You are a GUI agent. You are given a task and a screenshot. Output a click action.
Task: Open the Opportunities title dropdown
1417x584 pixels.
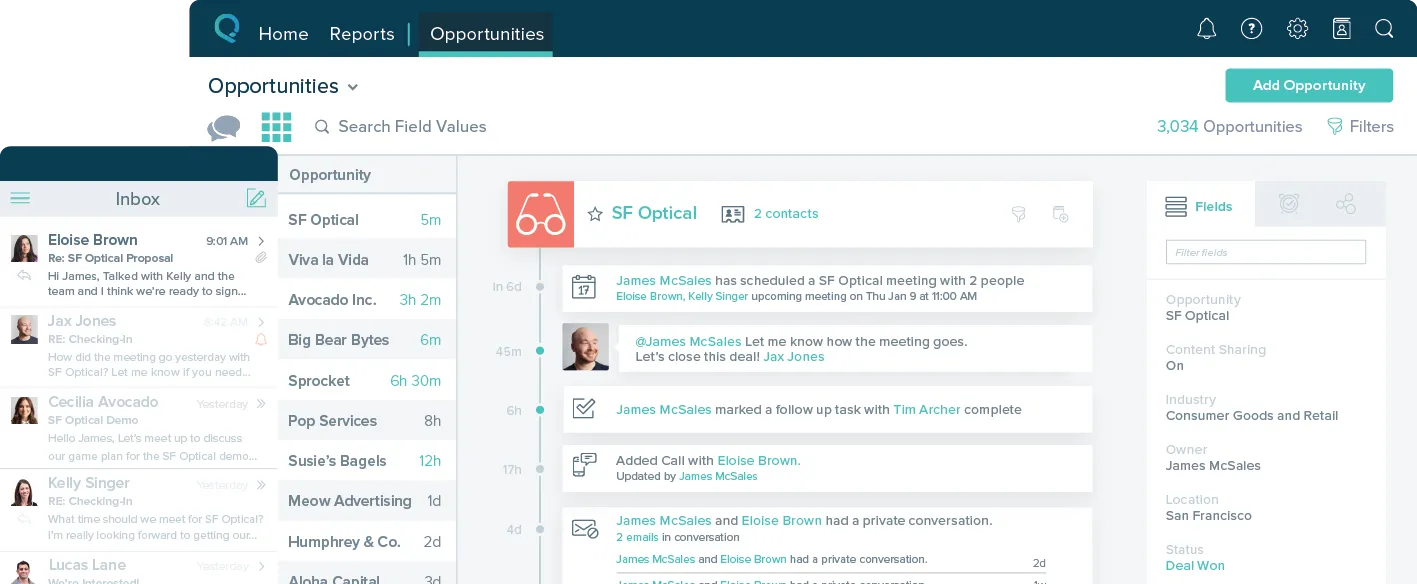pos(352,88)
